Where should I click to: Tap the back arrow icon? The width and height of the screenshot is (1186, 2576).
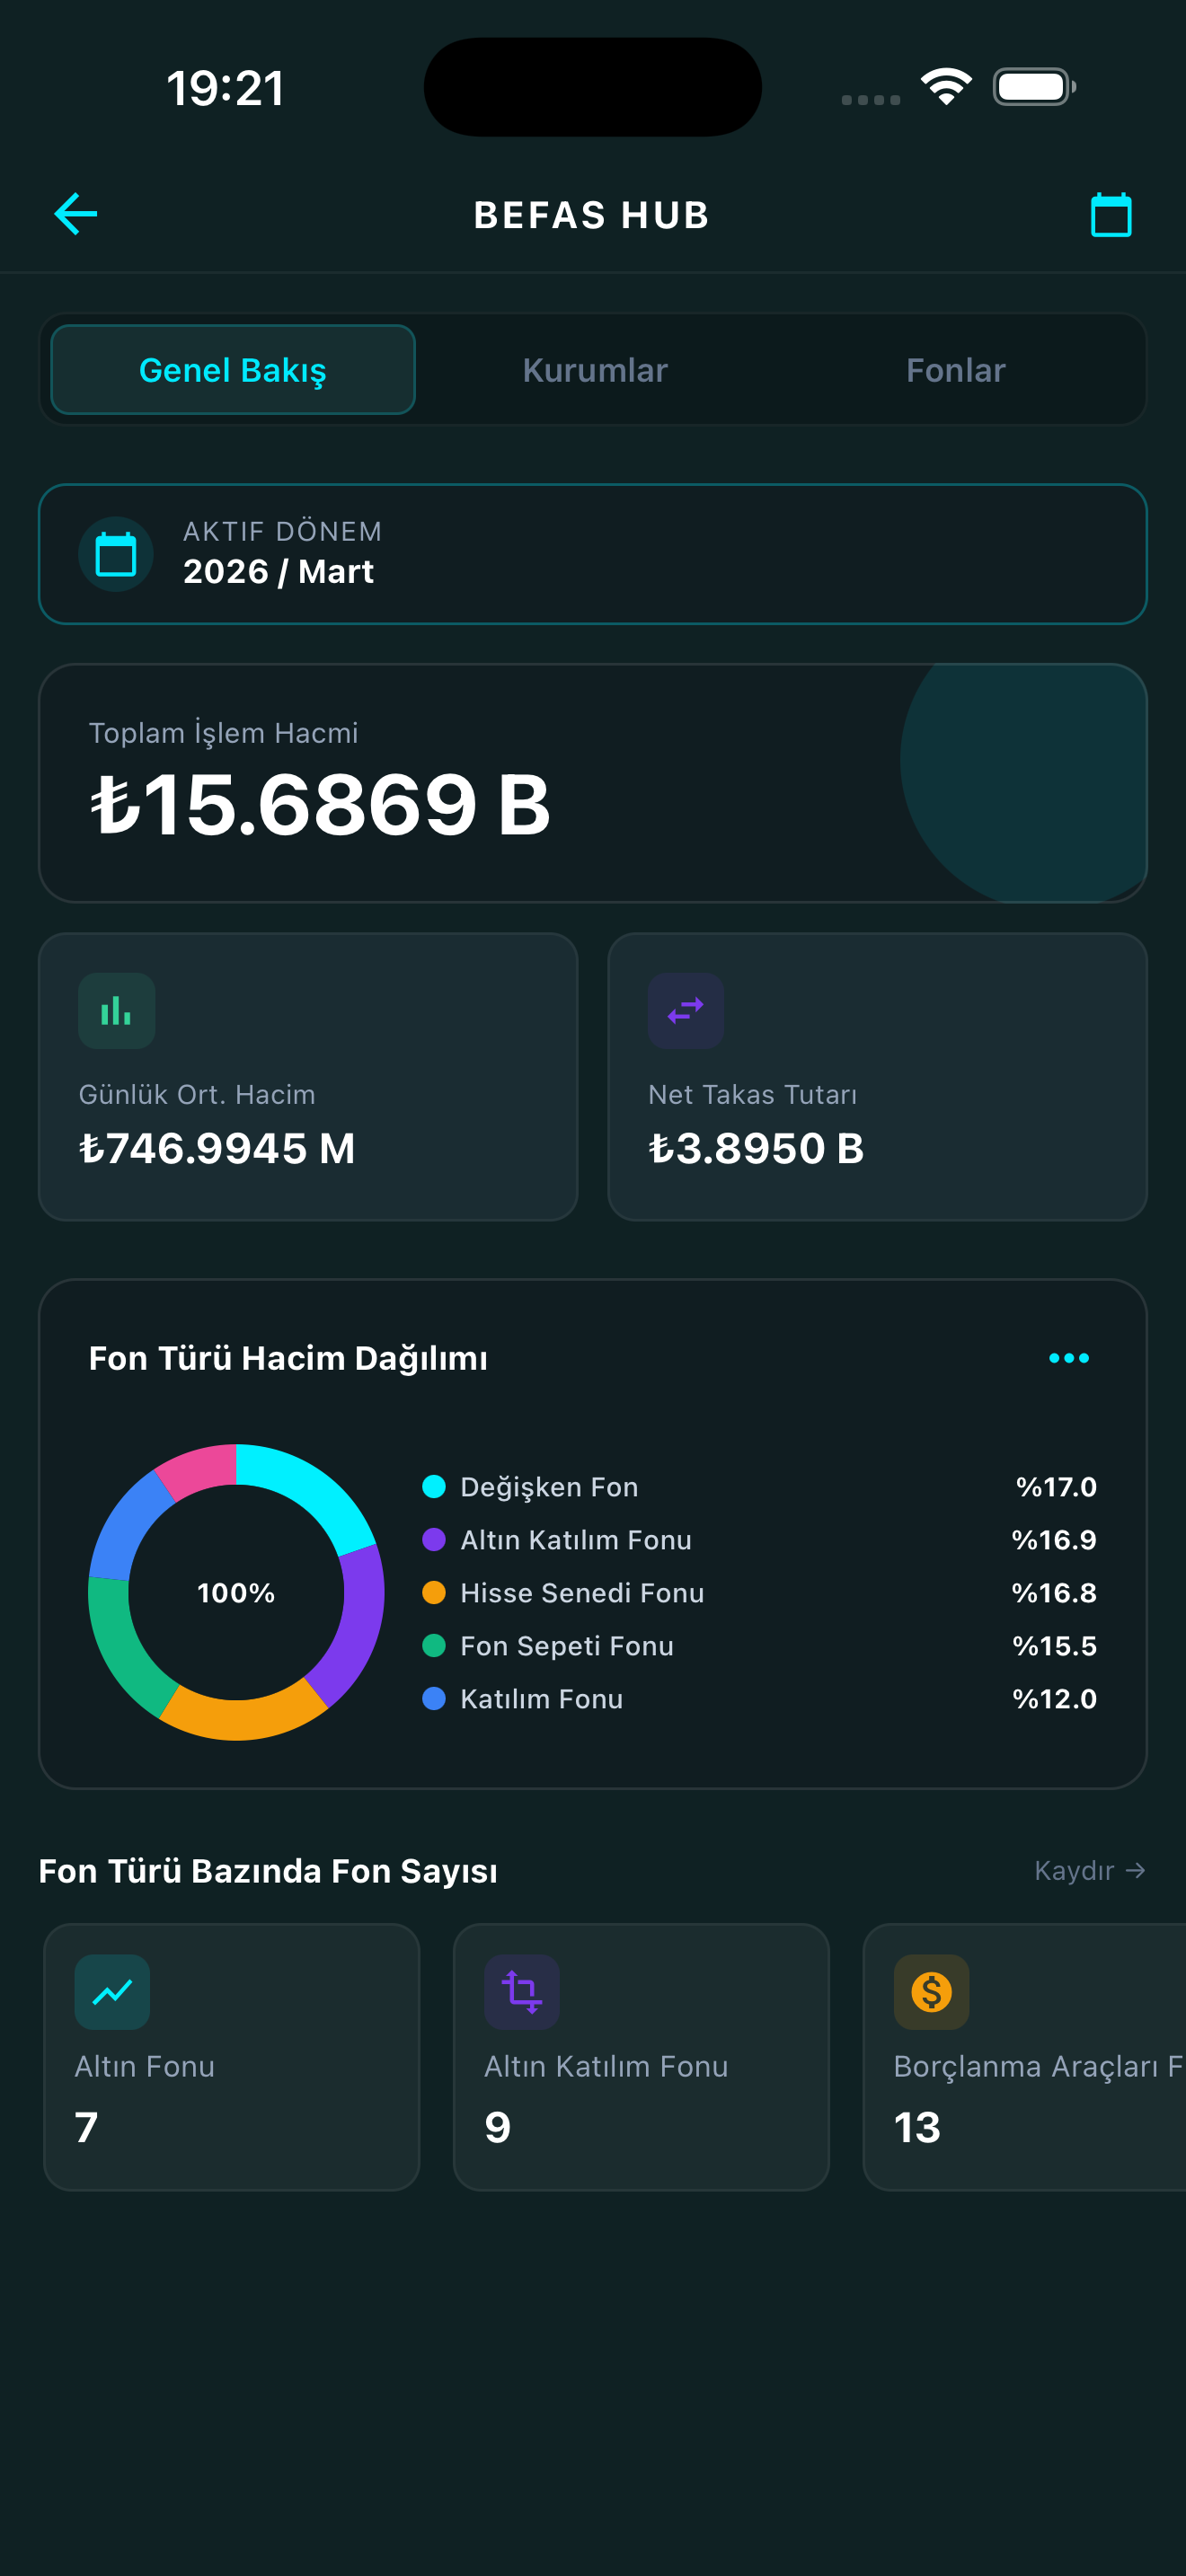76,214
